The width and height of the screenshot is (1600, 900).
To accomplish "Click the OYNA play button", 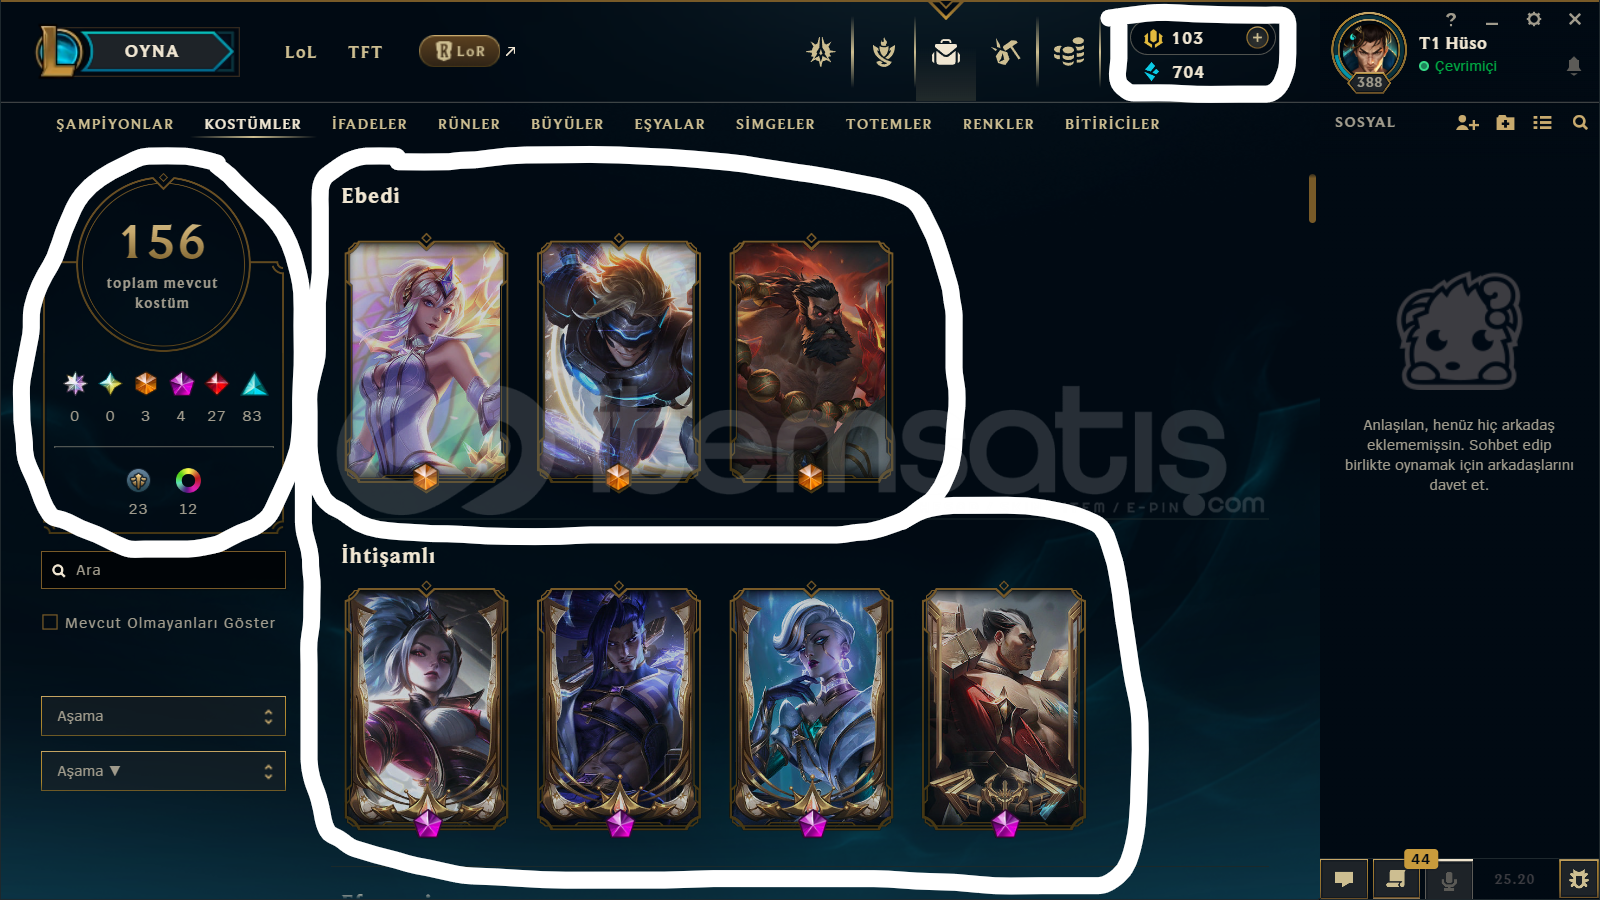I will [x=152, y=51].
